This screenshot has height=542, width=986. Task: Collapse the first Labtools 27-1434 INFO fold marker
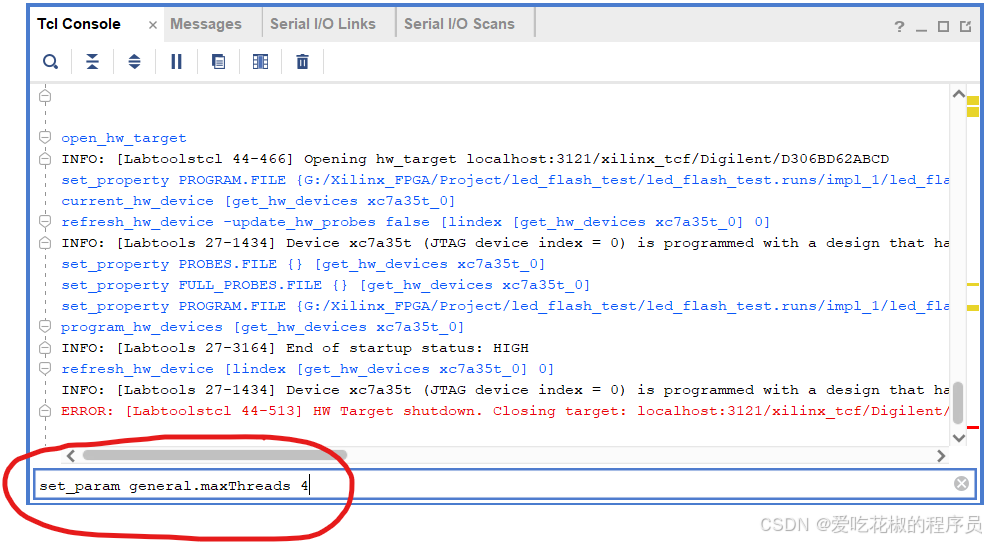[45, 243]
